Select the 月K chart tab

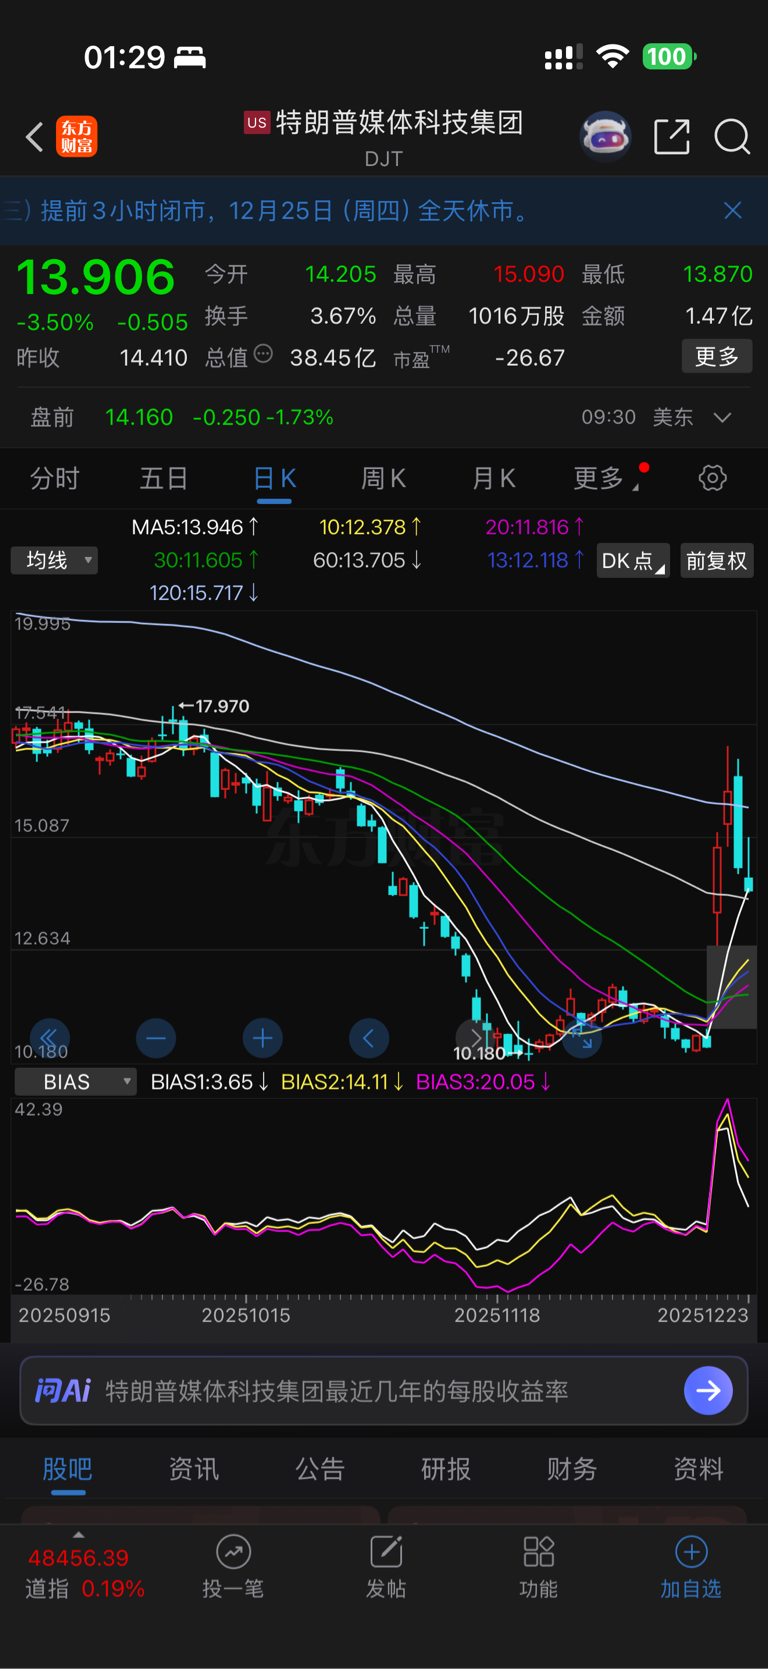coord(494,479)
